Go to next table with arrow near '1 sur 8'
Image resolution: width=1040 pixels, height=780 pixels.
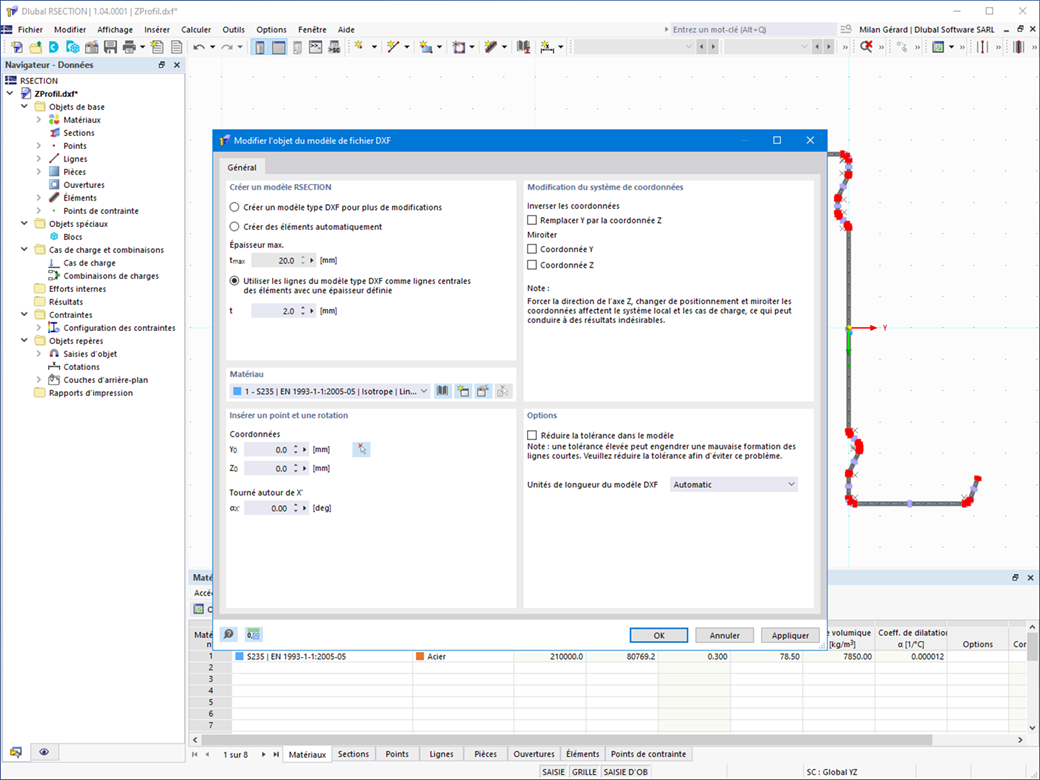[263, 755]
